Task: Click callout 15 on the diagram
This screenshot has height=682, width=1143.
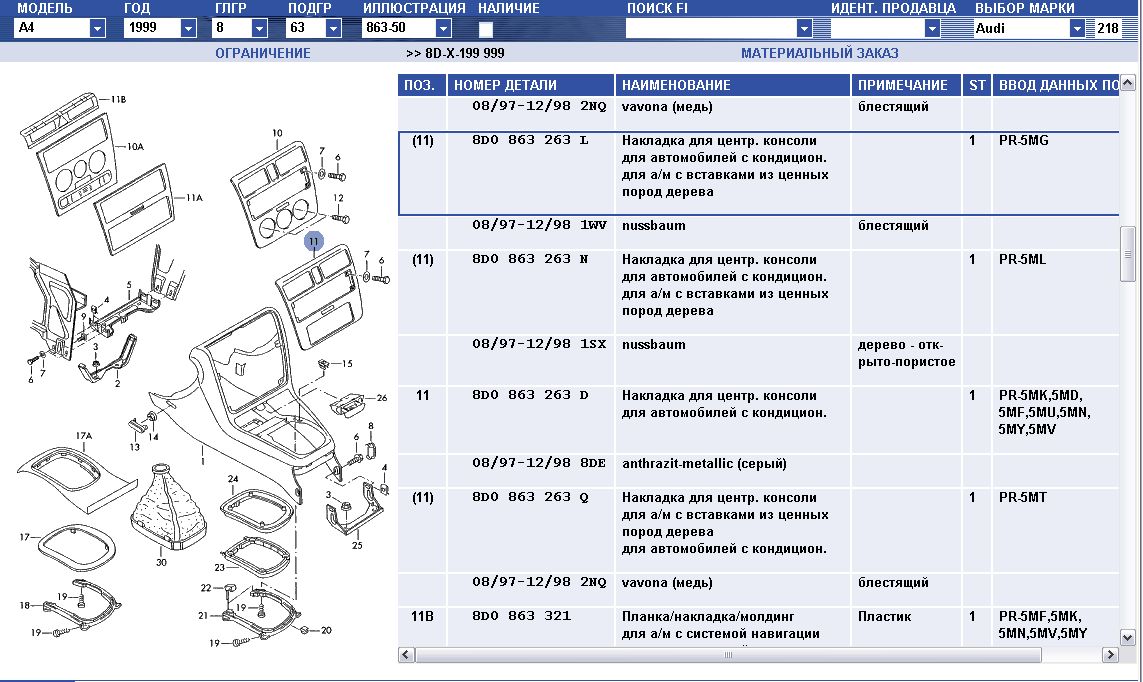Action: click(347, 363)
